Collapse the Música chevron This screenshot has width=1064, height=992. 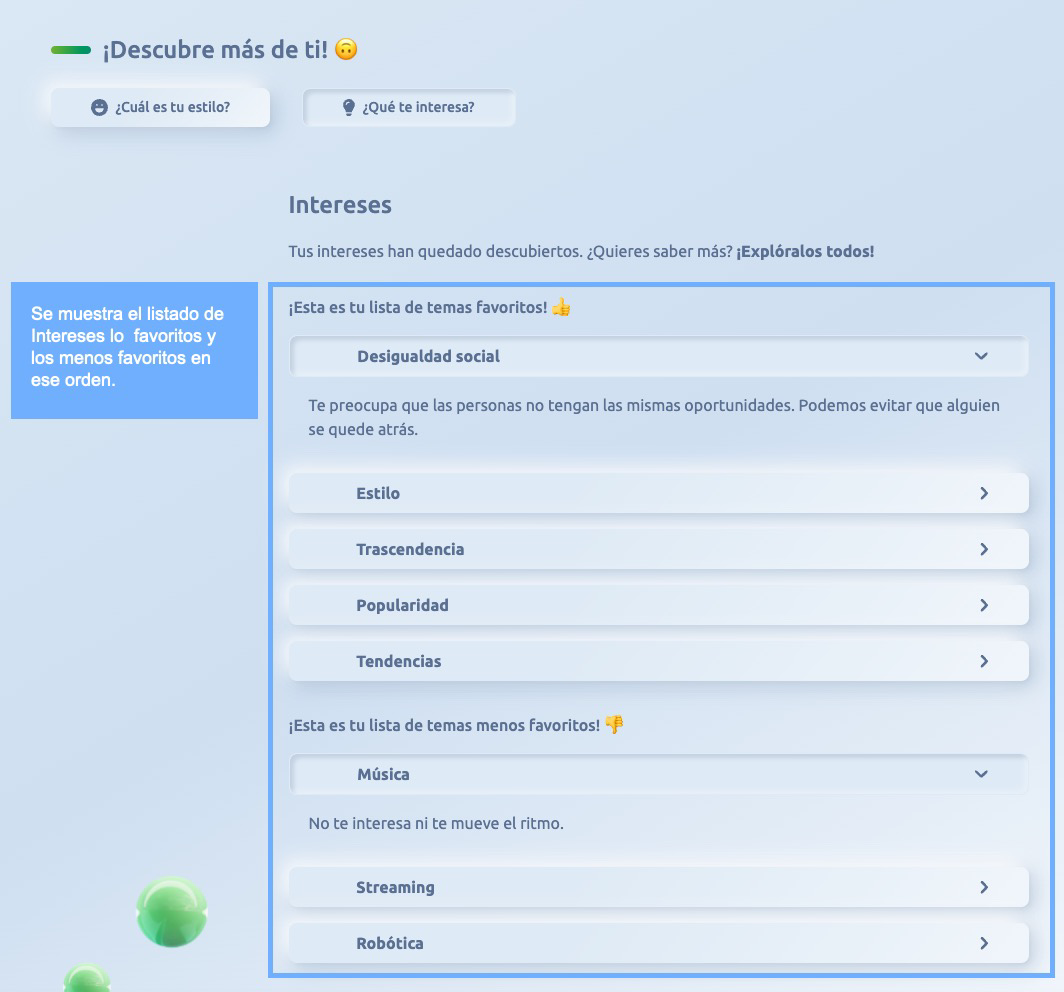981,774
